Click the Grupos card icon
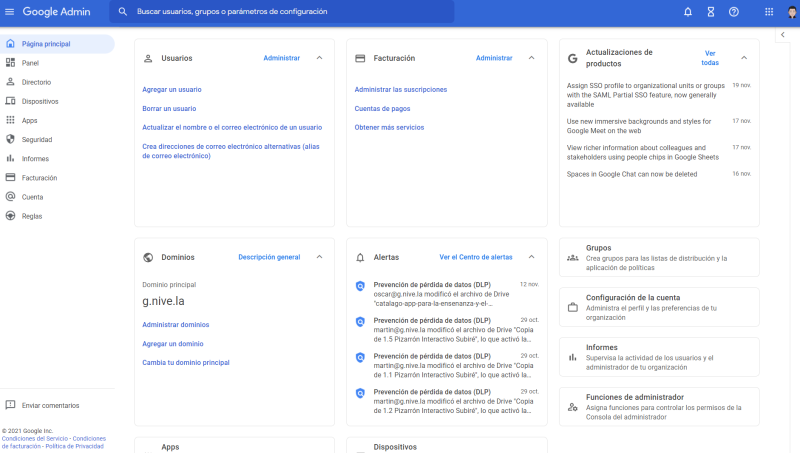 coord(572,258)
